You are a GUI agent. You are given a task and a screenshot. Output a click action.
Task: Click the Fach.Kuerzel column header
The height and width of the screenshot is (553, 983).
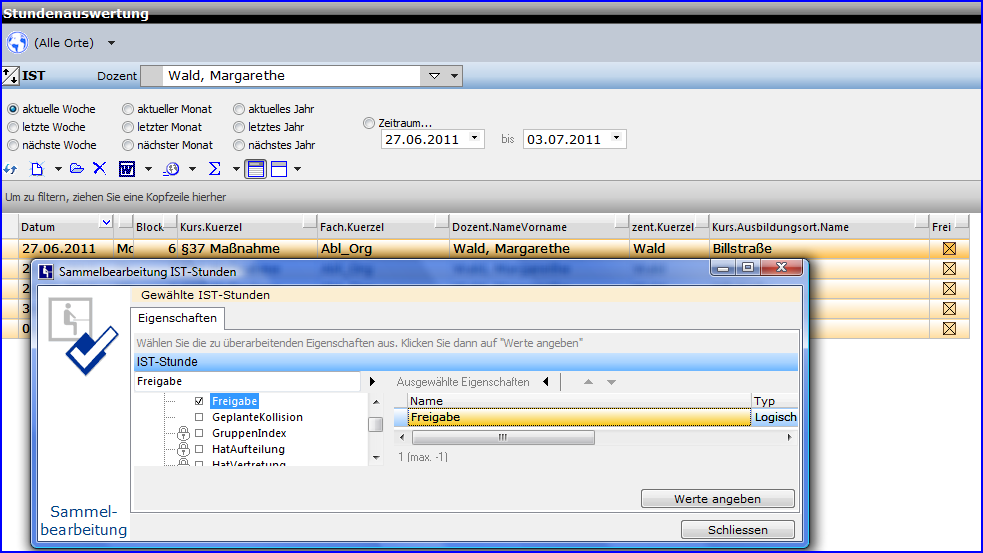pos(383,227)
